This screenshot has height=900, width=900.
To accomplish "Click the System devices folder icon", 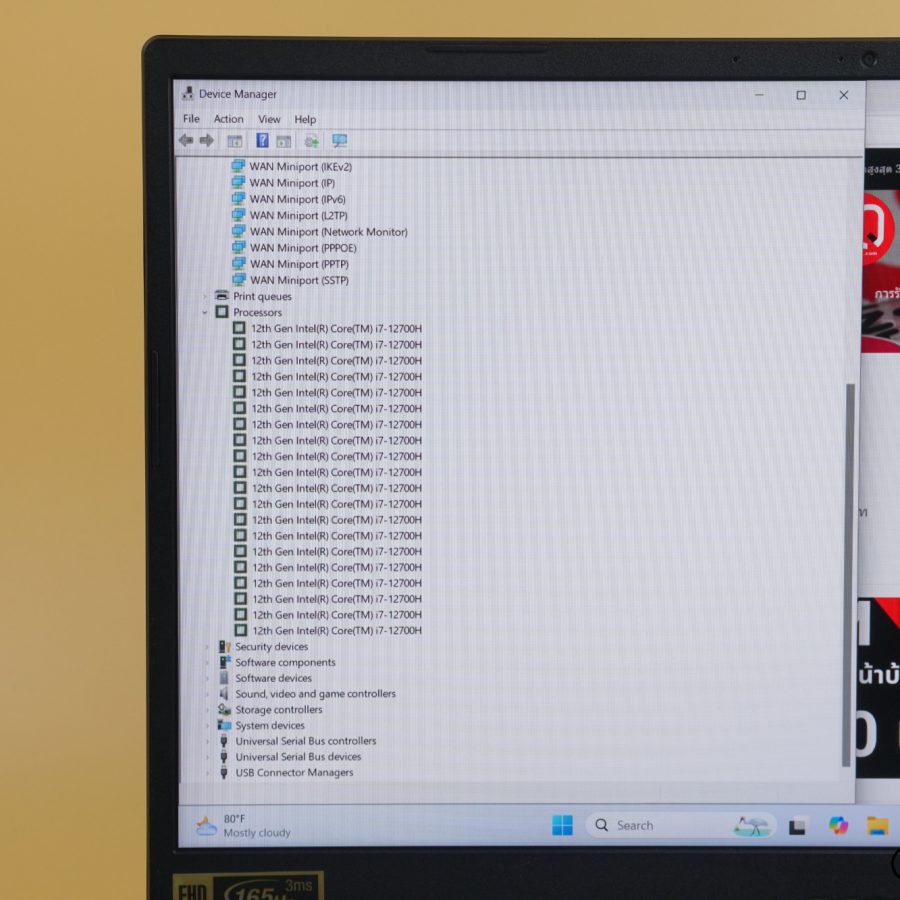I will pos(224,725).
